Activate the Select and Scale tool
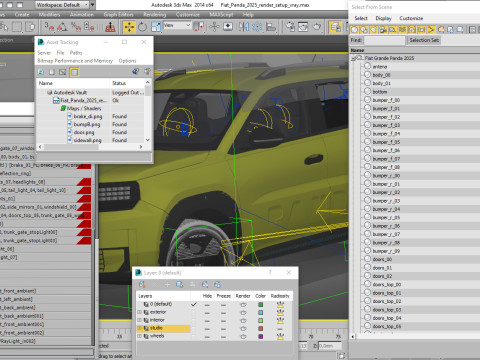Screen dimensions: 480x360 (x=156, y=27)
